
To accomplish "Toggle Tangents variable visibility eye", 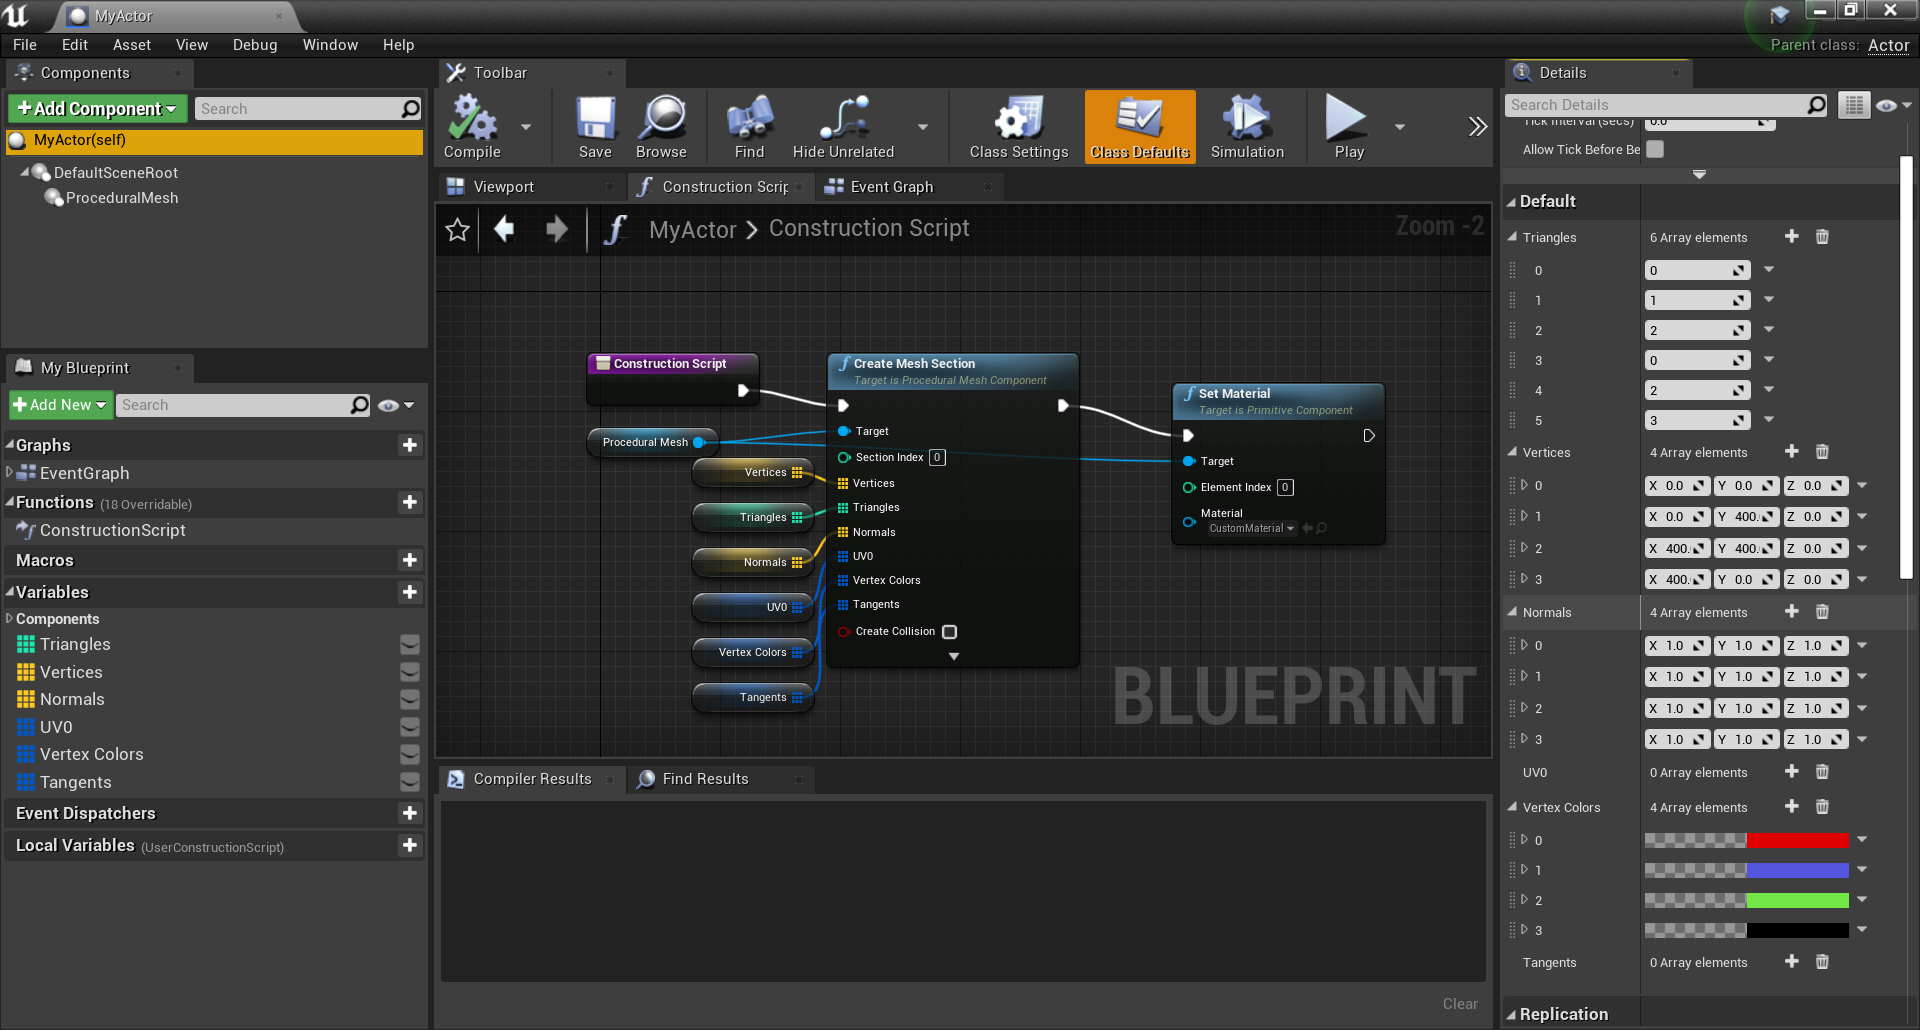I will (x=409, y=782).
